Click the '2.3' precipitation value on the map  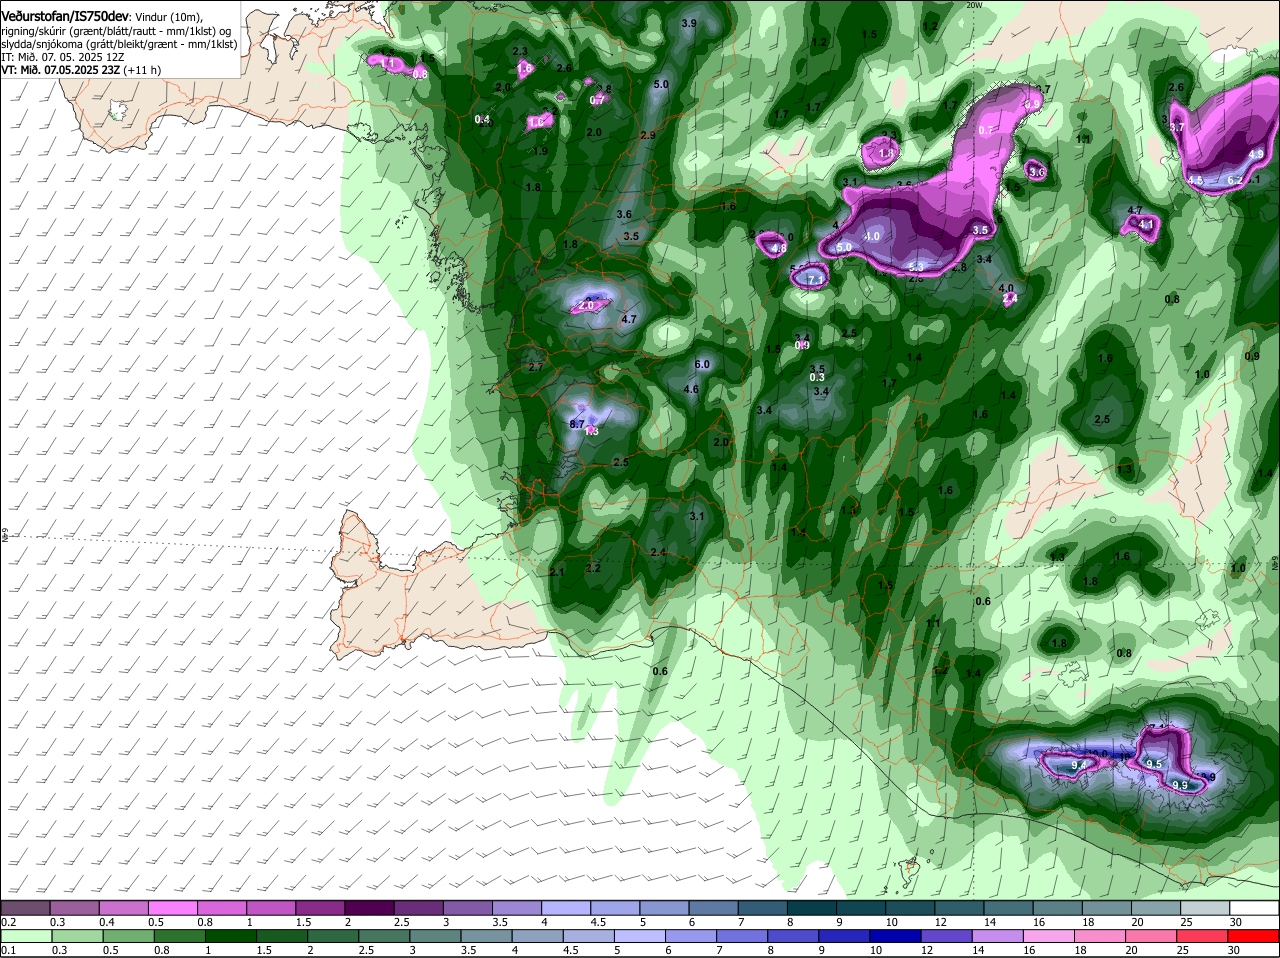point(520,51)
